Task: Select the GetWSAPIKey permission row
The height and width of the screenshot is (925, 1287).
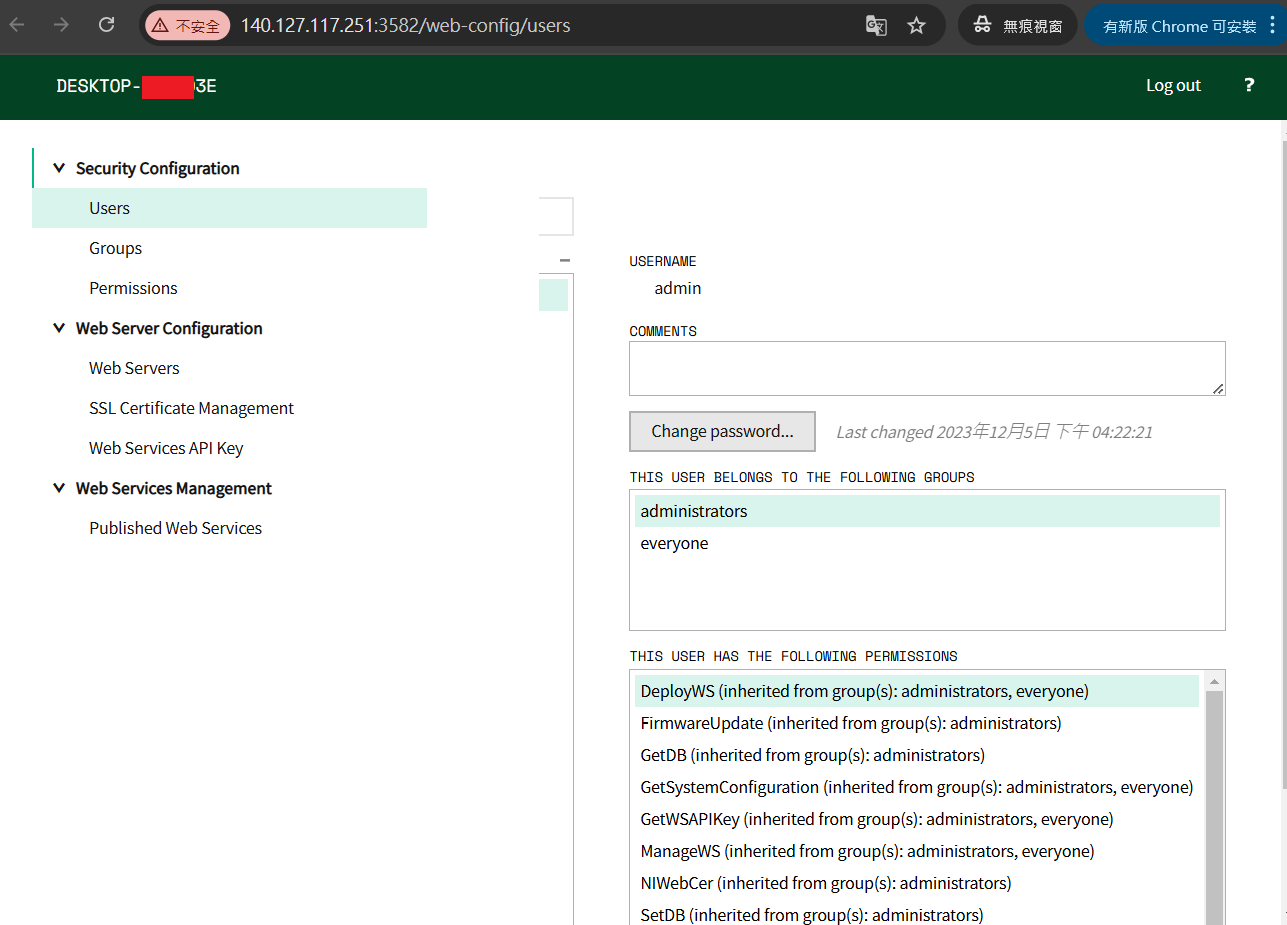Action: (x=917, y=819)
